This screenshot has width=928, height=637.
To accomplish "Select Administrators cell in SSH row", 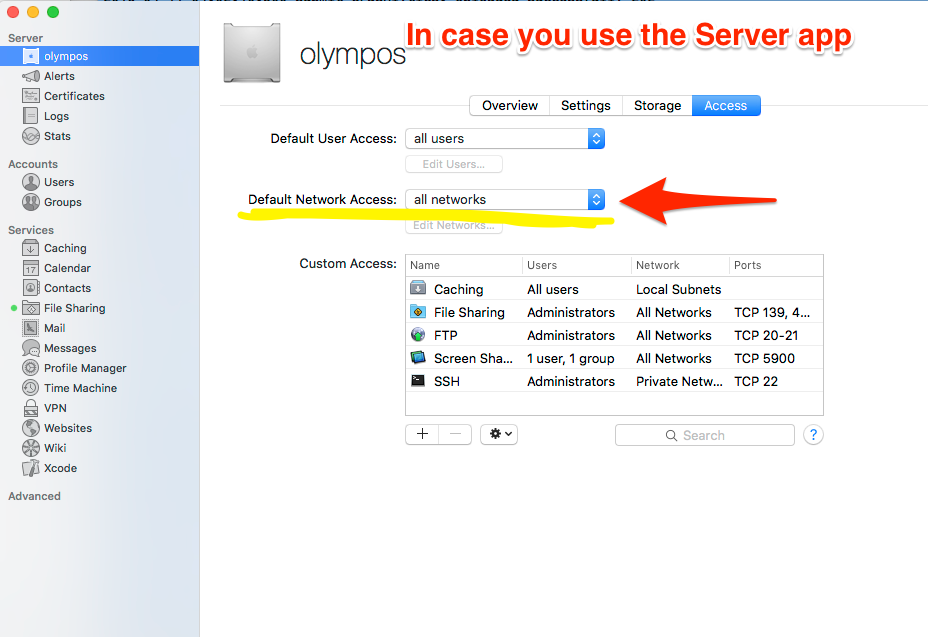I will (x=571, y=382).
